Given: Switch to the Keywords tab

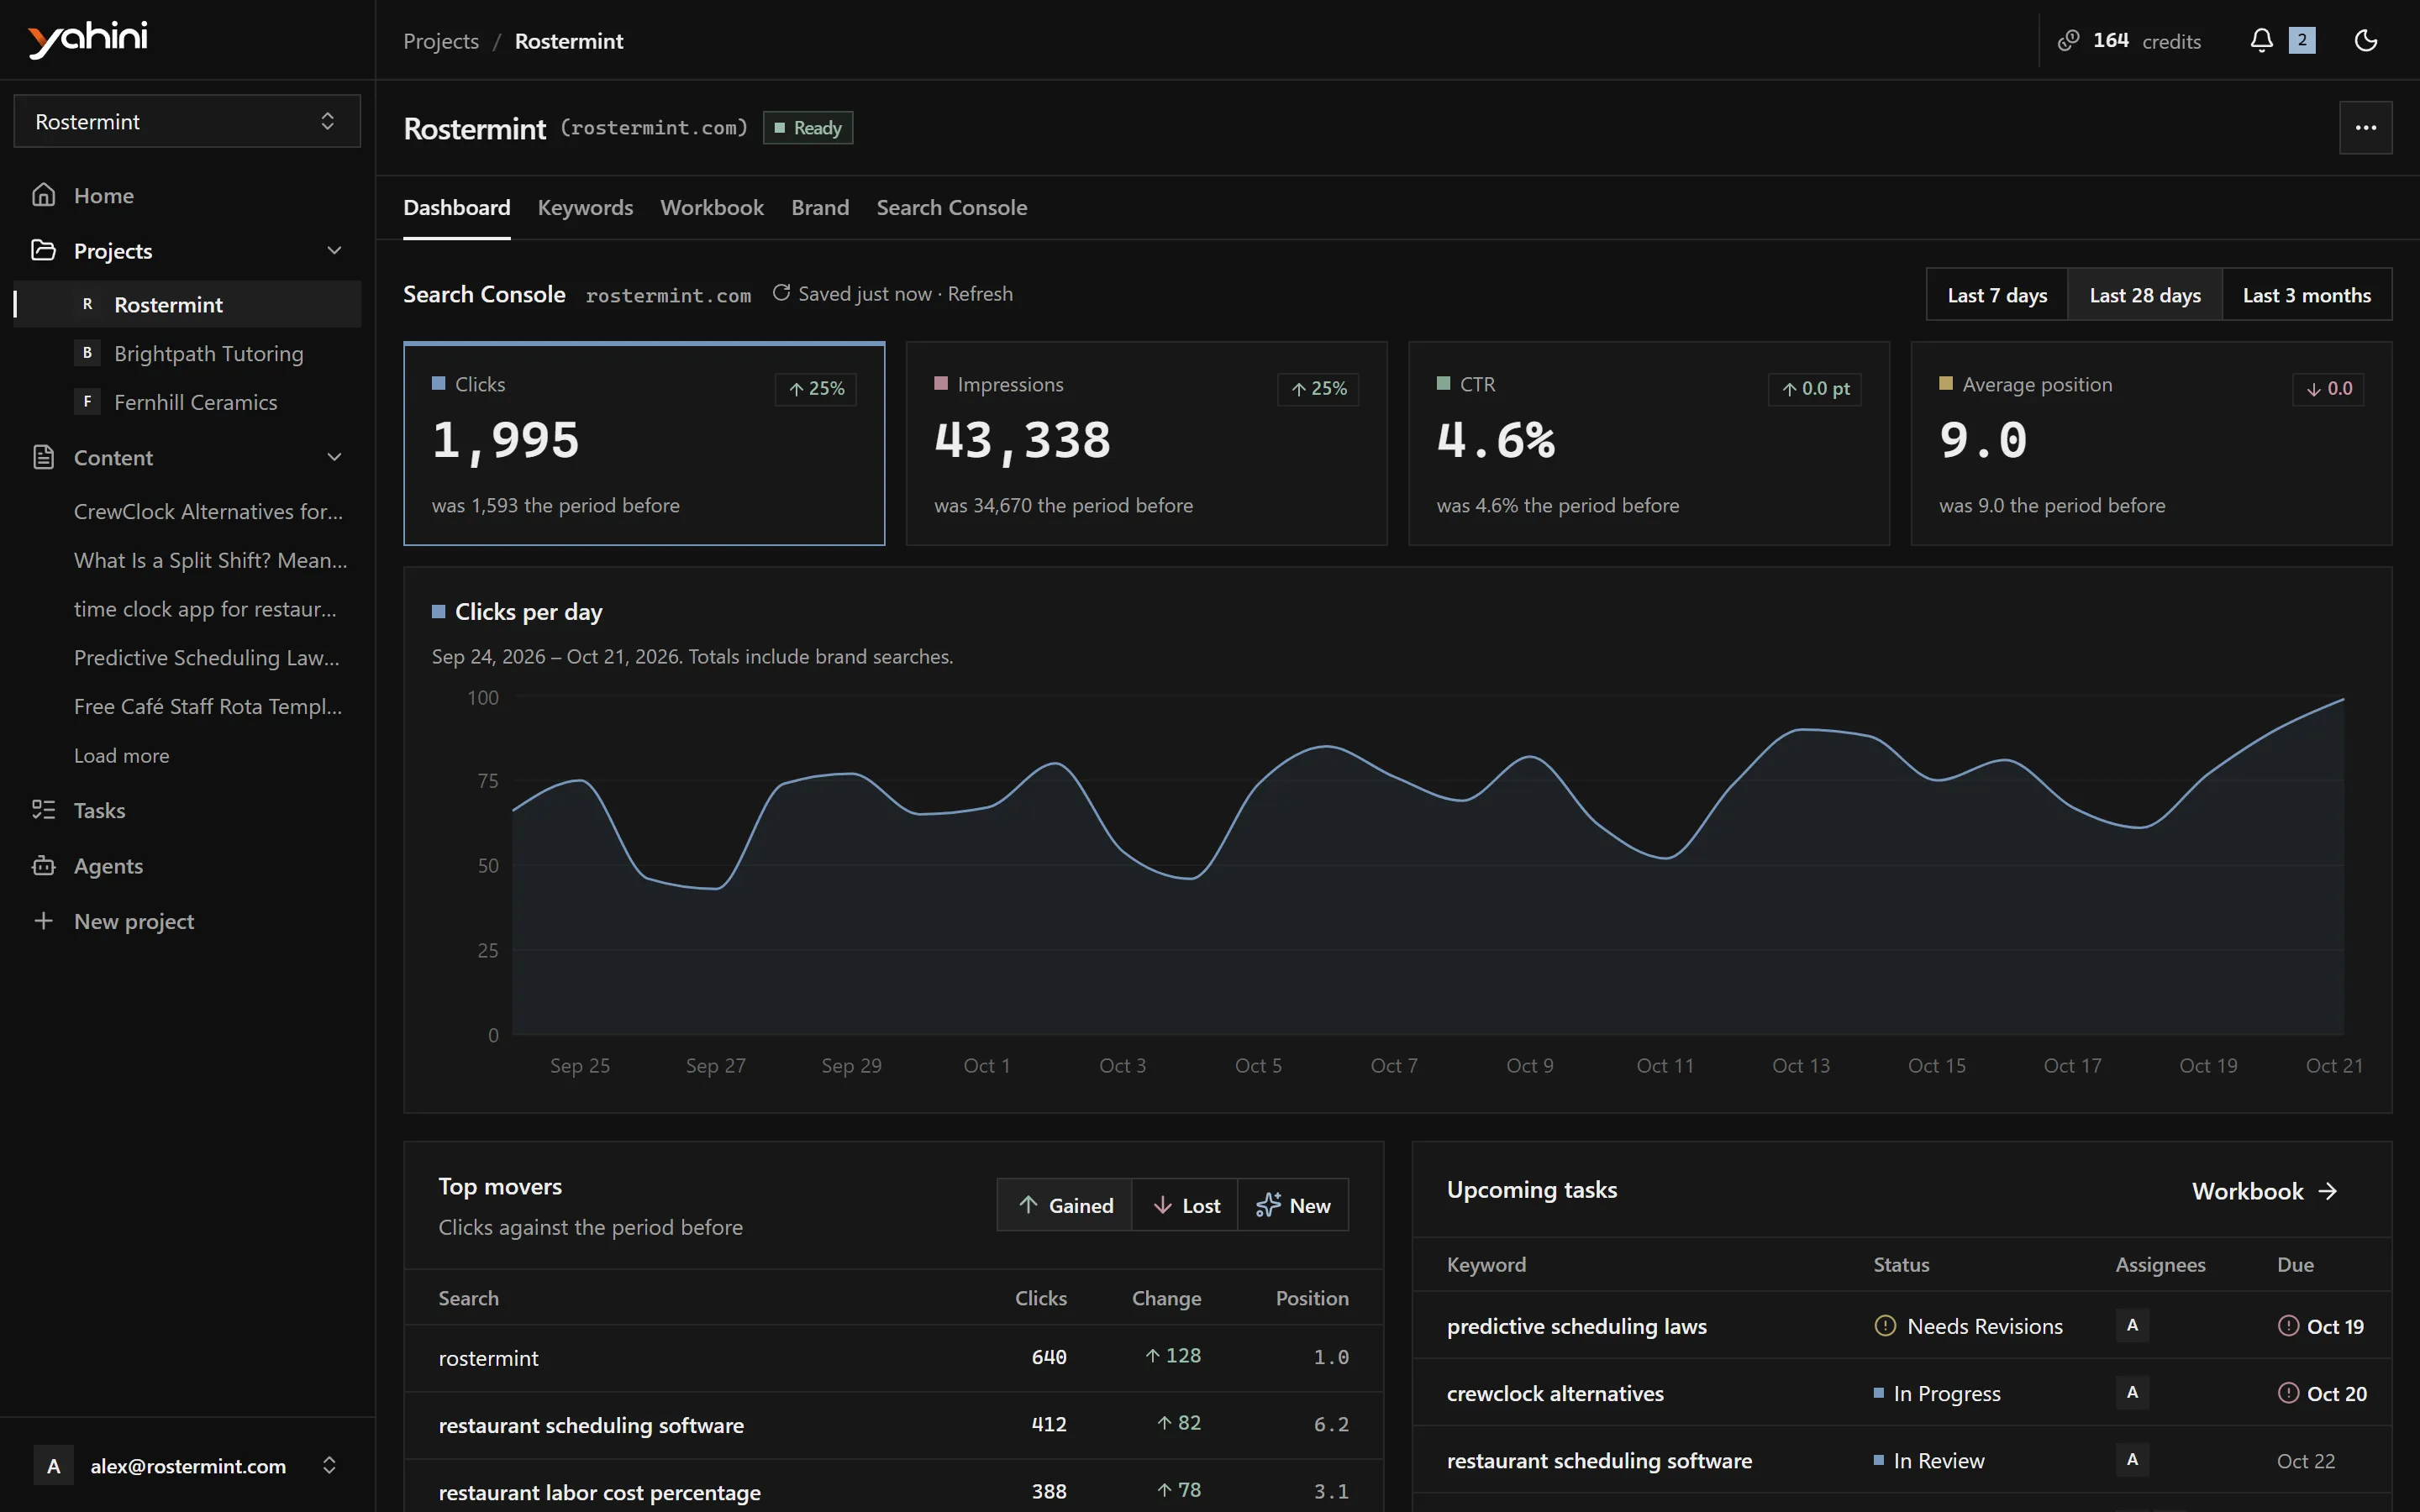Looking at the screenshot, I should 585,208.
